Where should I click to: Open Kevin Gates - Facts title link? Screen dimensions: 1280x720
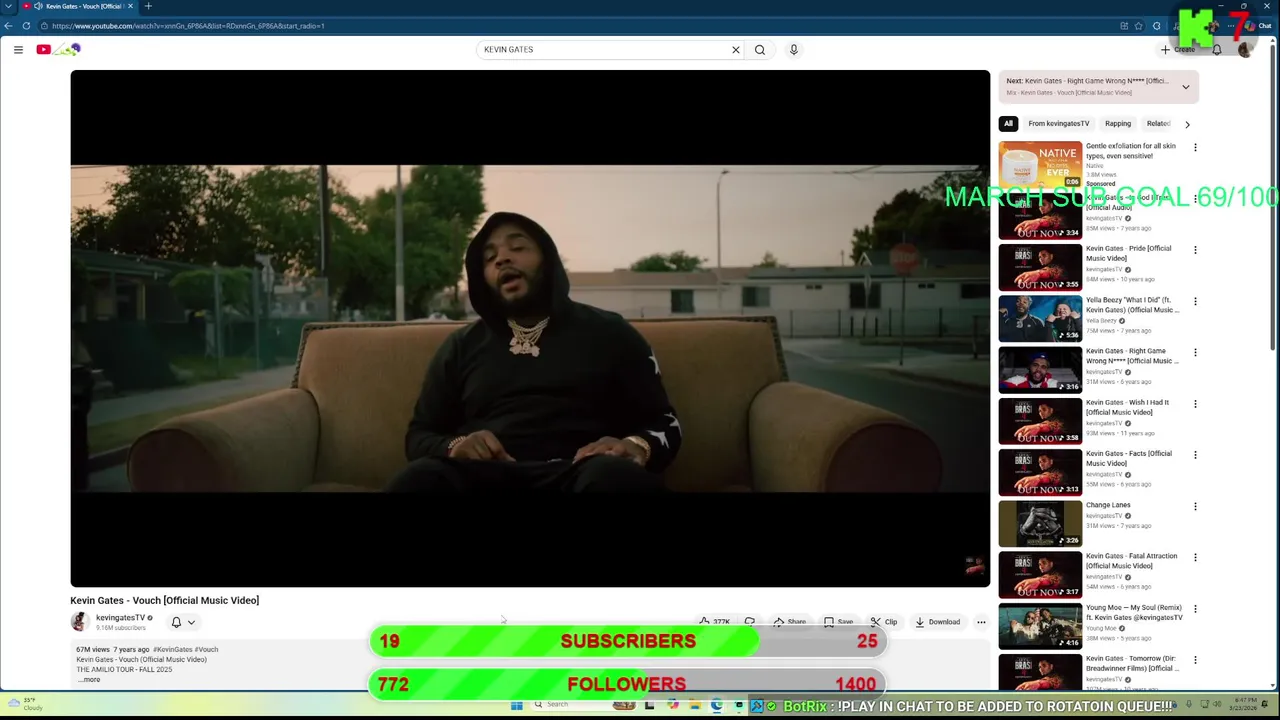(1129, 458)
